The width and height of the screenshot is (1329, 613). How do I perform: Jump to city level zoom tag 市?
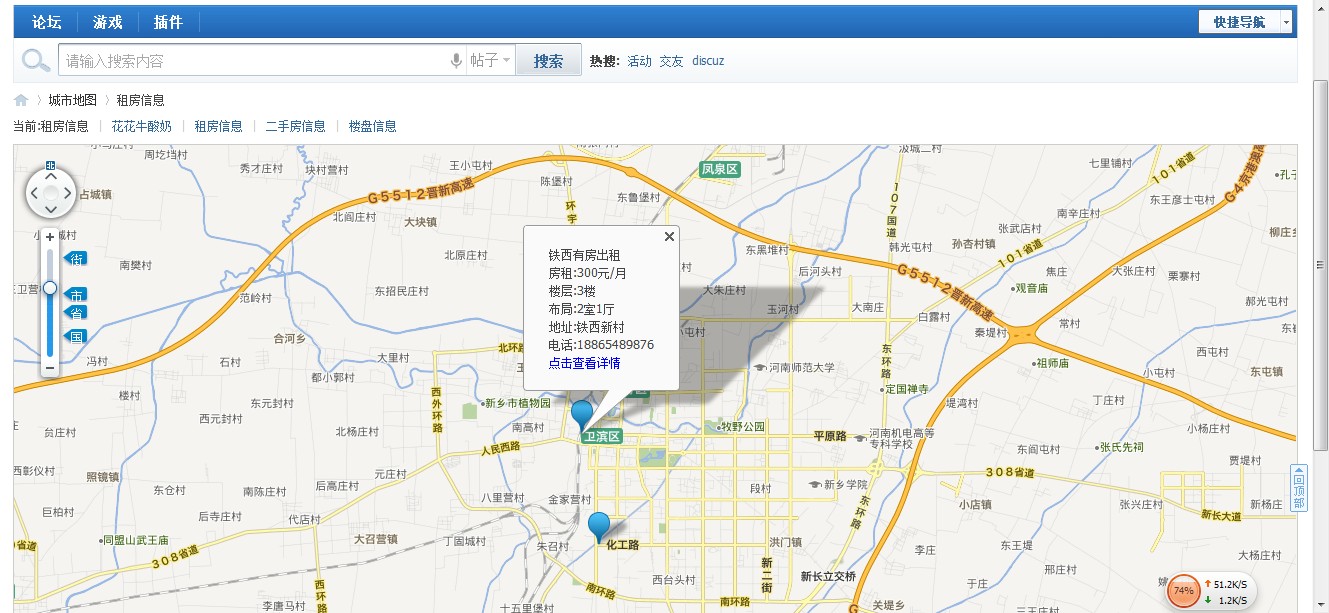pyautogui.click(x=76, y=295)
